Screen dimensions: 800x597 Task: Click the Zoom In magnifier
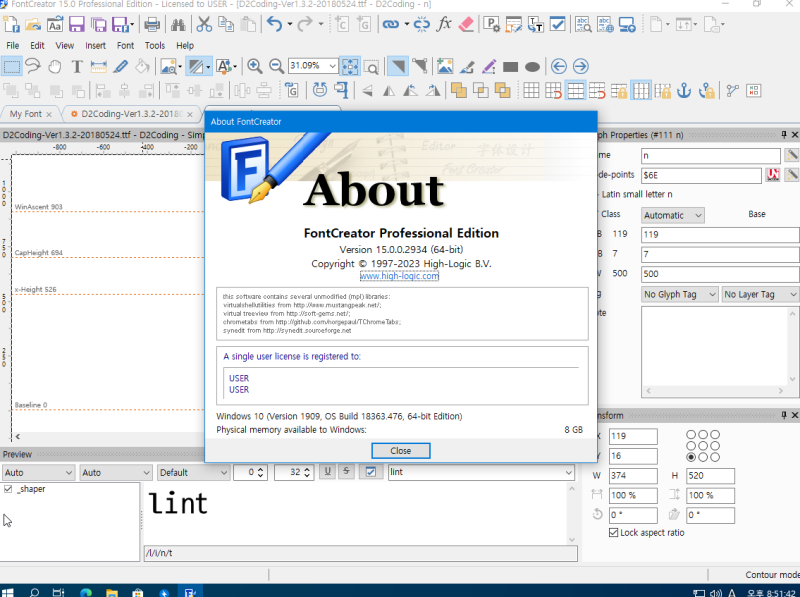pos(255,67)
